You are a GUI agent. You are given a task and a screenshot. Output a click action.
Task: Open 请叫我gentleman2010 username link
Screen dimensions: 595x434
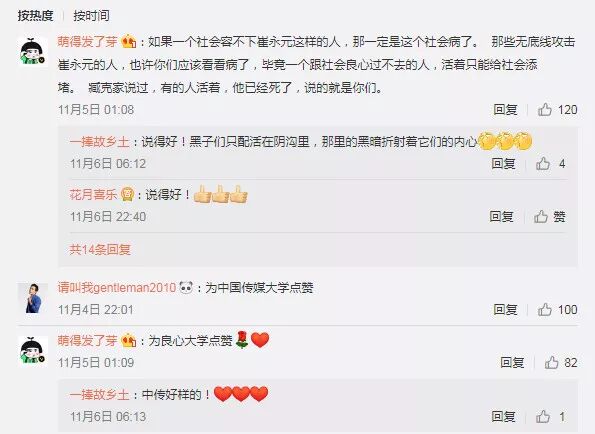tap(117, 288)
